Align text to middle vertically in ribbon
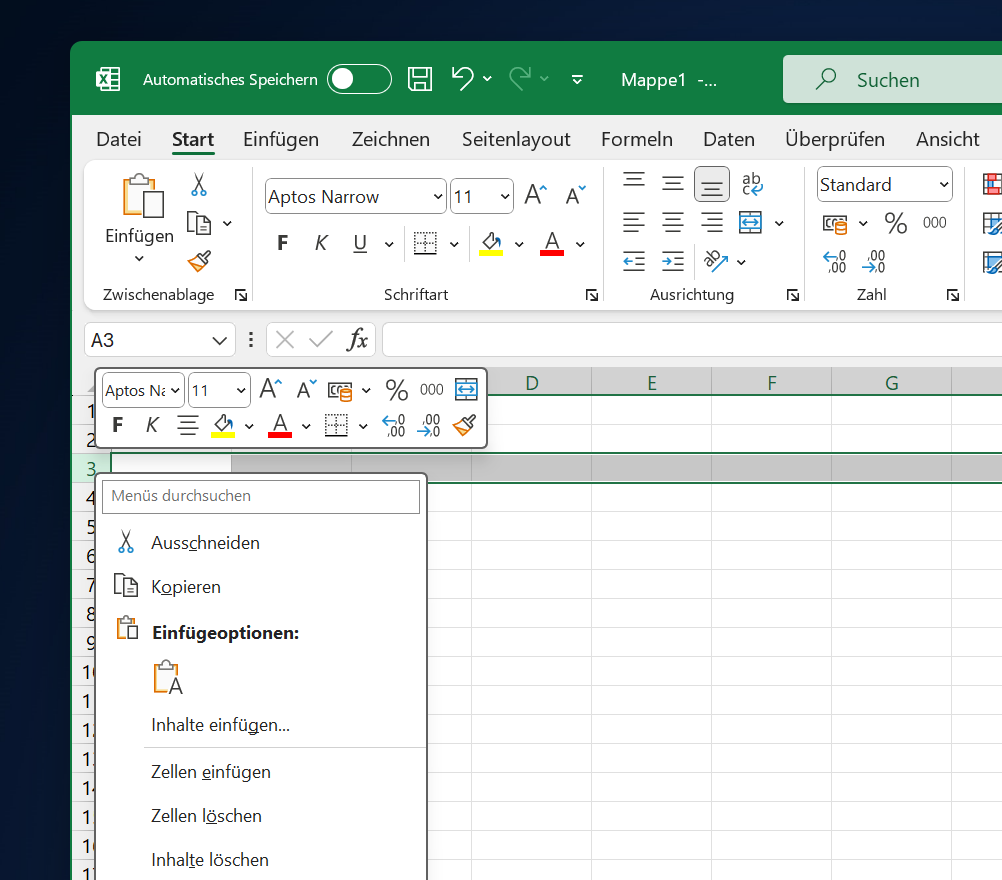 [x=673, y=184]
